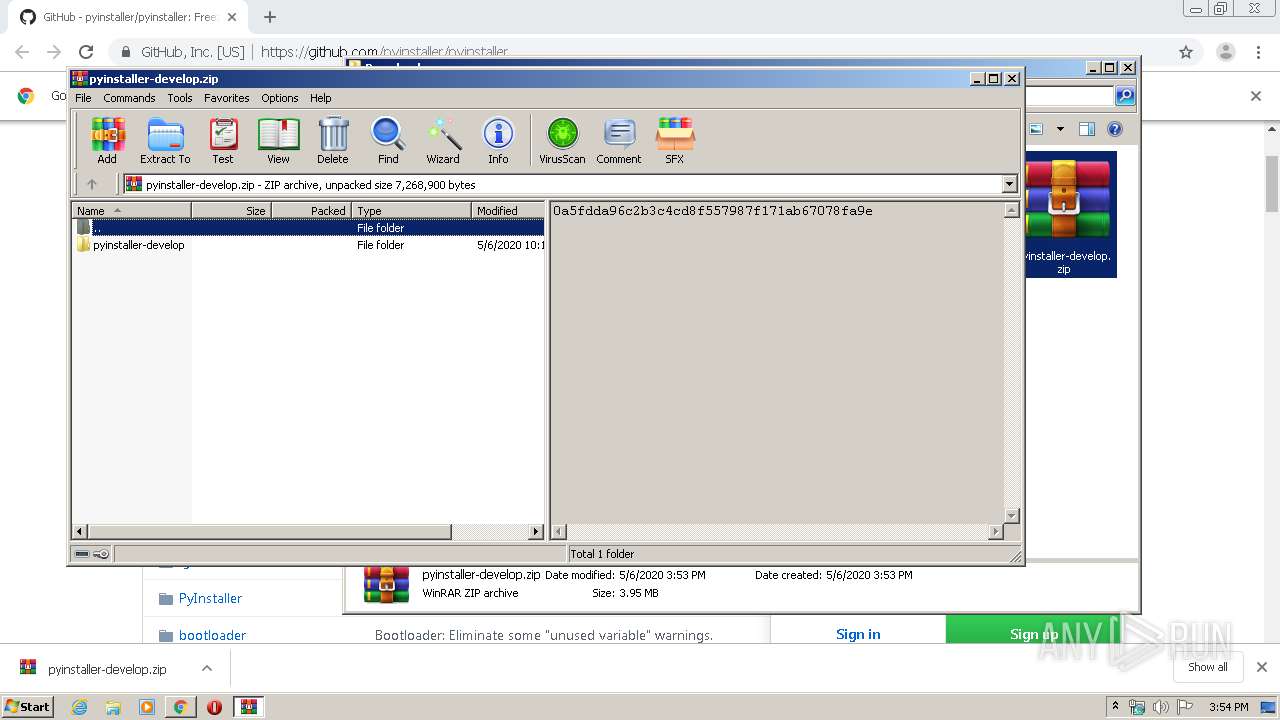Select pyinstaller-develop.zip thumbnail in Explorer
The width and height of the screenshot is (1280, 720).
1070,214
